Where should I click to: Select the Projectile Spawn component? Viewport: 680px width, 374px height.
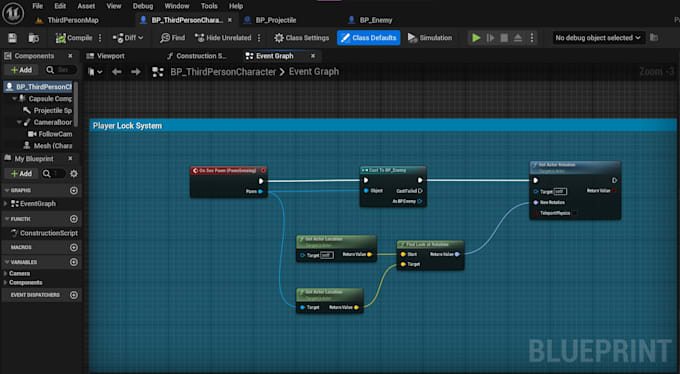pos(48,111)
